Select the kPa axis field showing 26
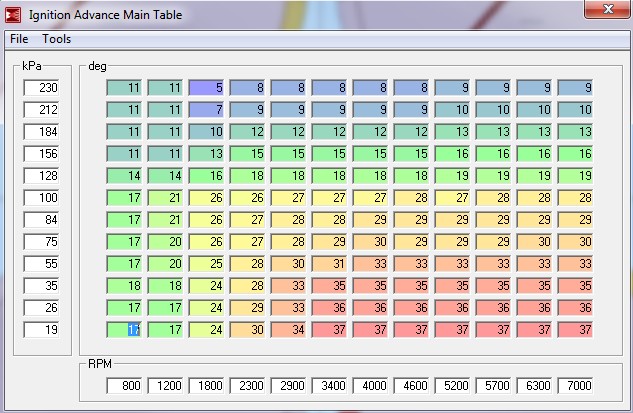 coord(41,308)
